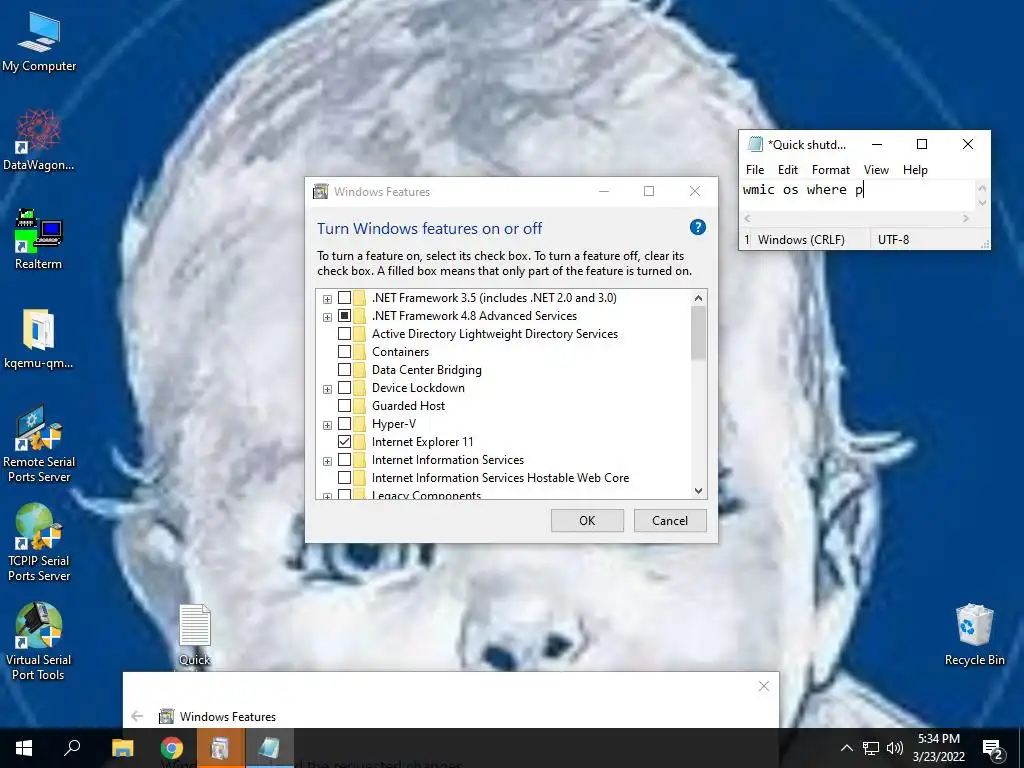Viewport: 1024px width, 768px height.
Task: Open the kqemu-qm folder icon
Action: (39, 339)
